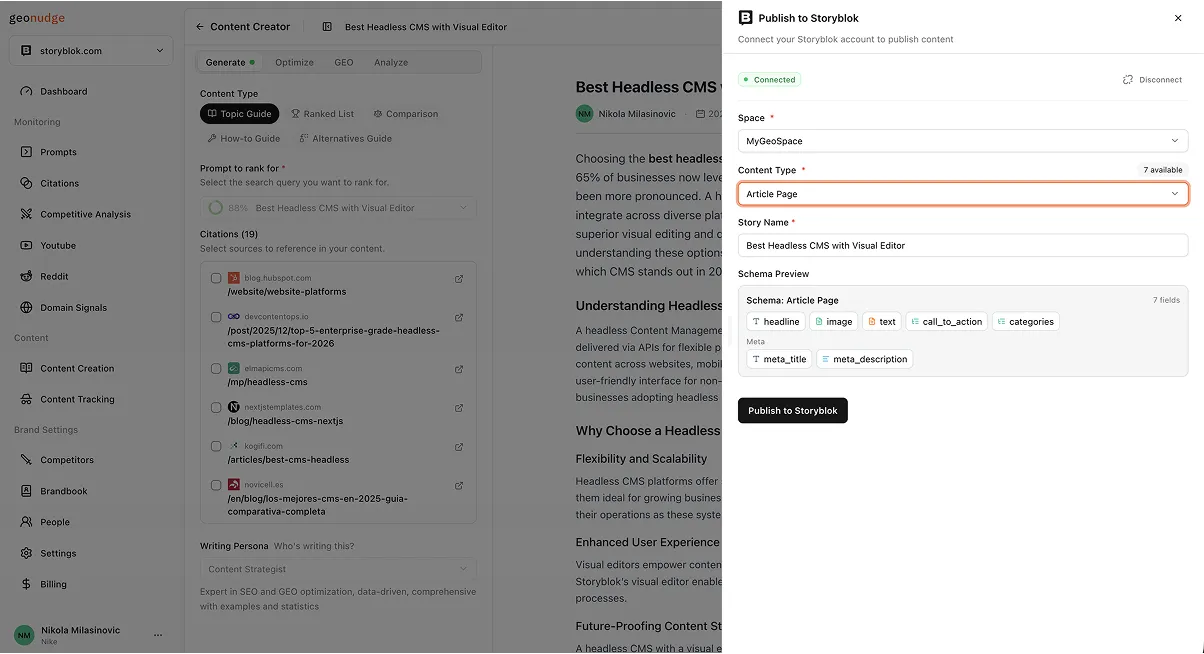Click the Publish to Storyblok button
Screen dimensions: 1204x654
pos(792,410)
